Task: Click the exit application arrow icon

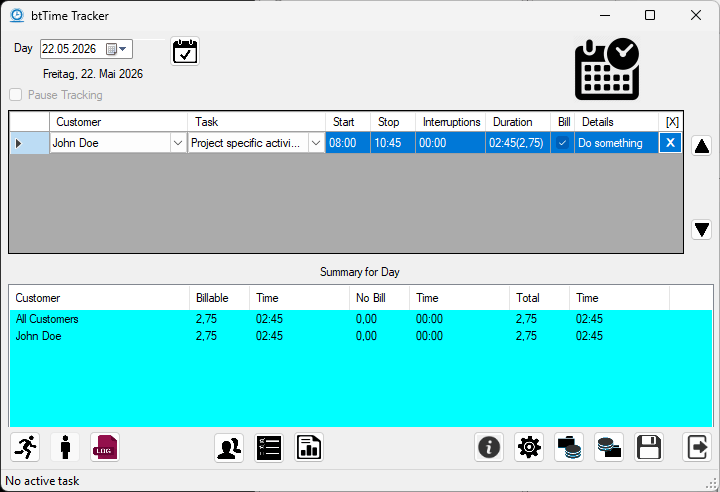Action: 697,447
